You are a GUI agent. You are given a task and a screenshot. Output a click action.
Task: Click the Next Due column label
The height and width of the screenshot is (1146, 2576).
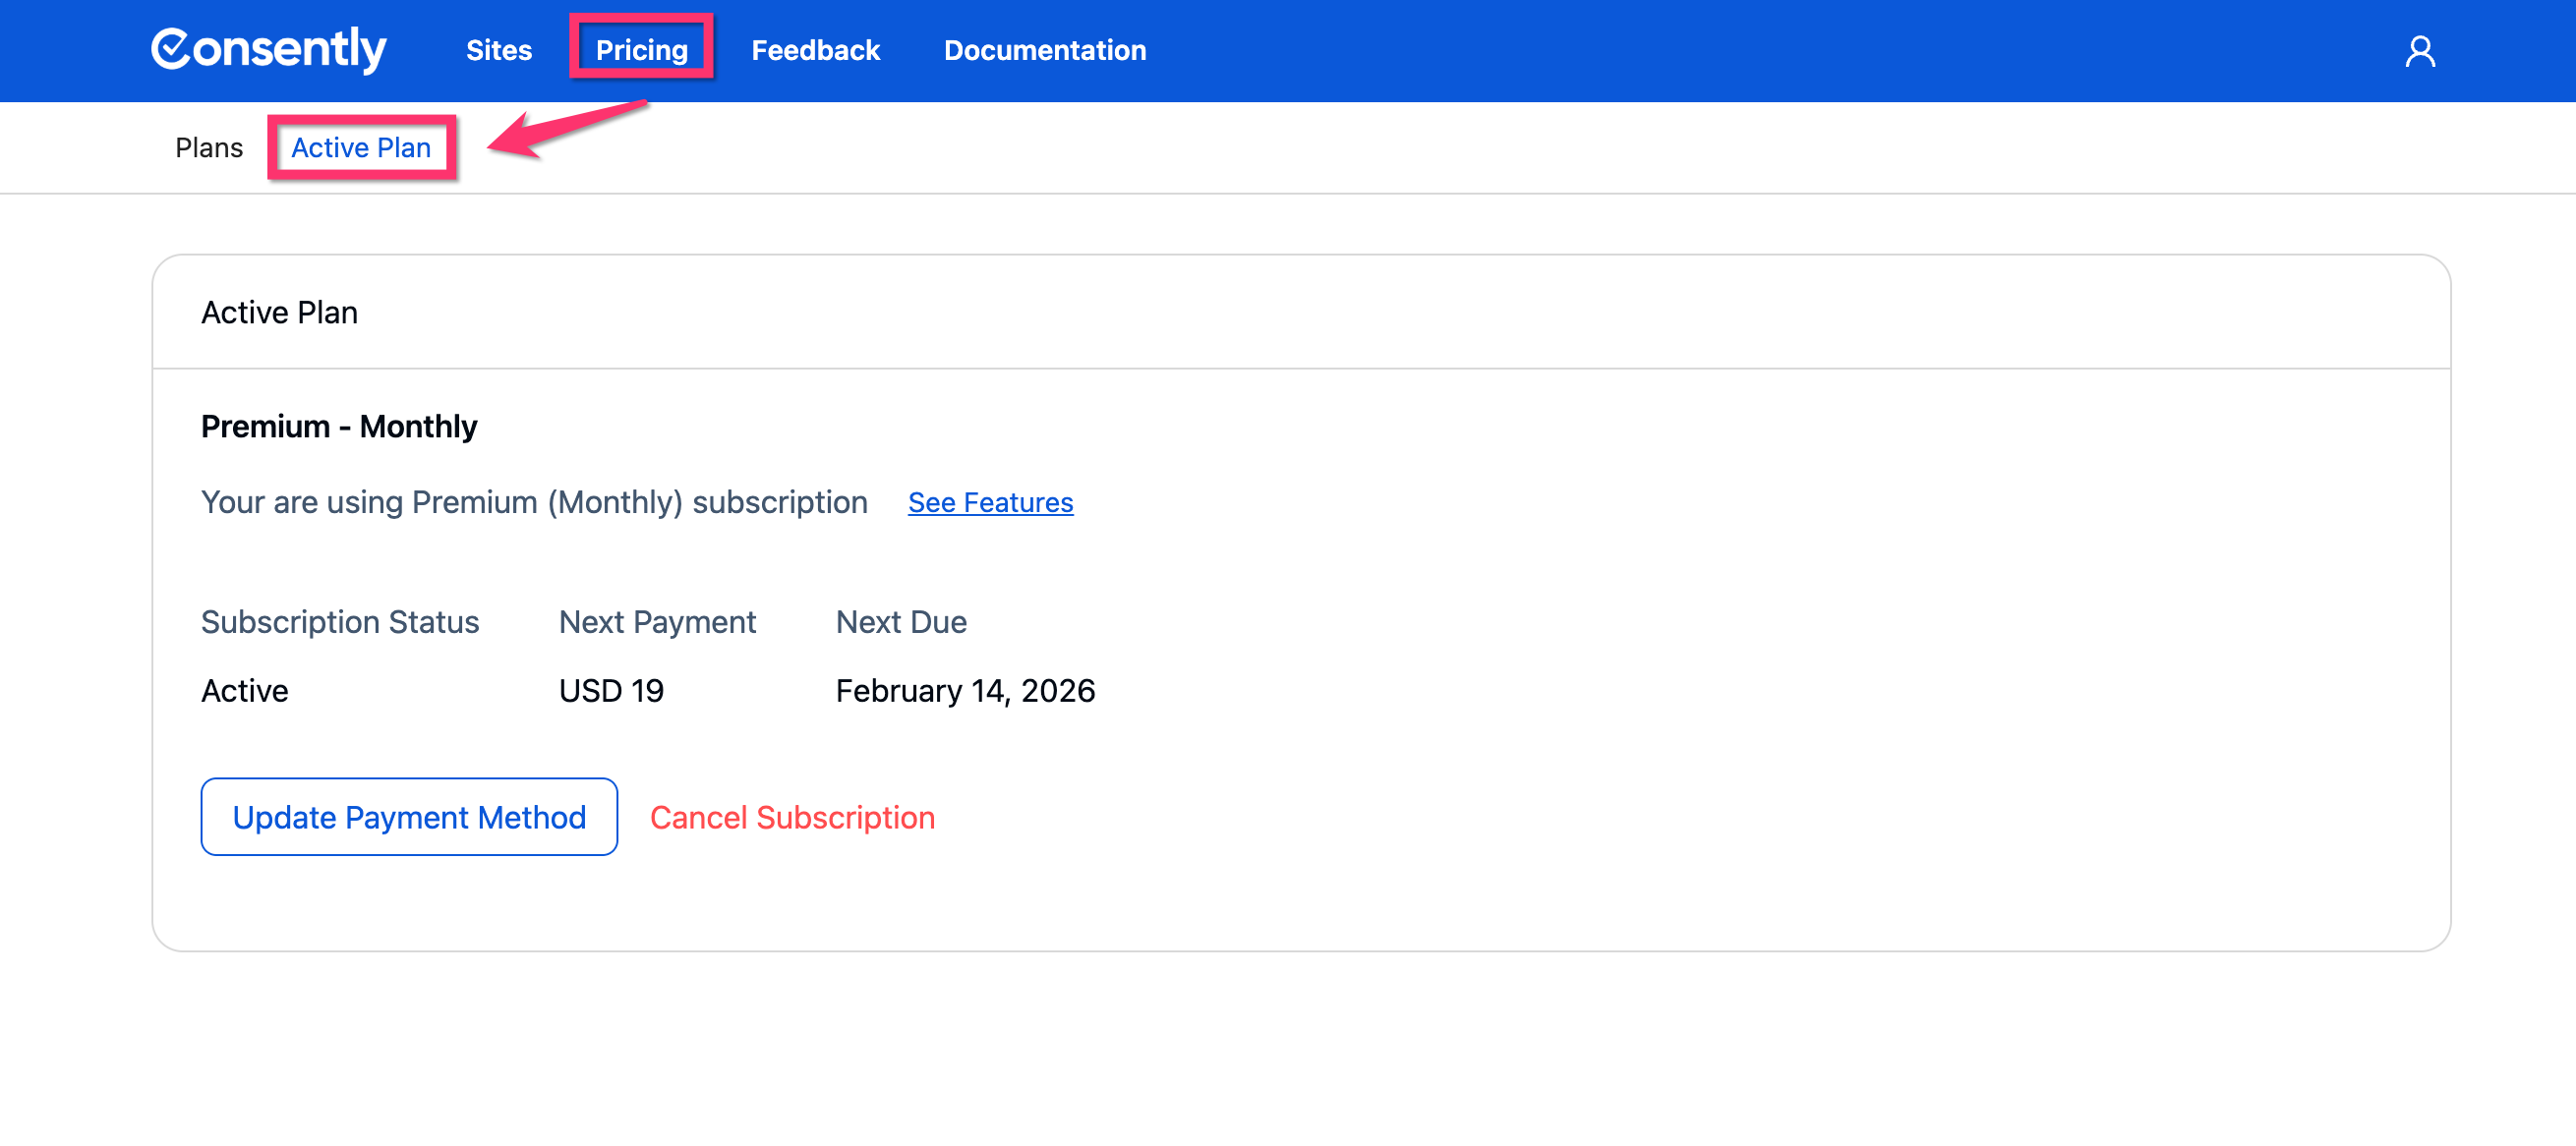(901, 621)
